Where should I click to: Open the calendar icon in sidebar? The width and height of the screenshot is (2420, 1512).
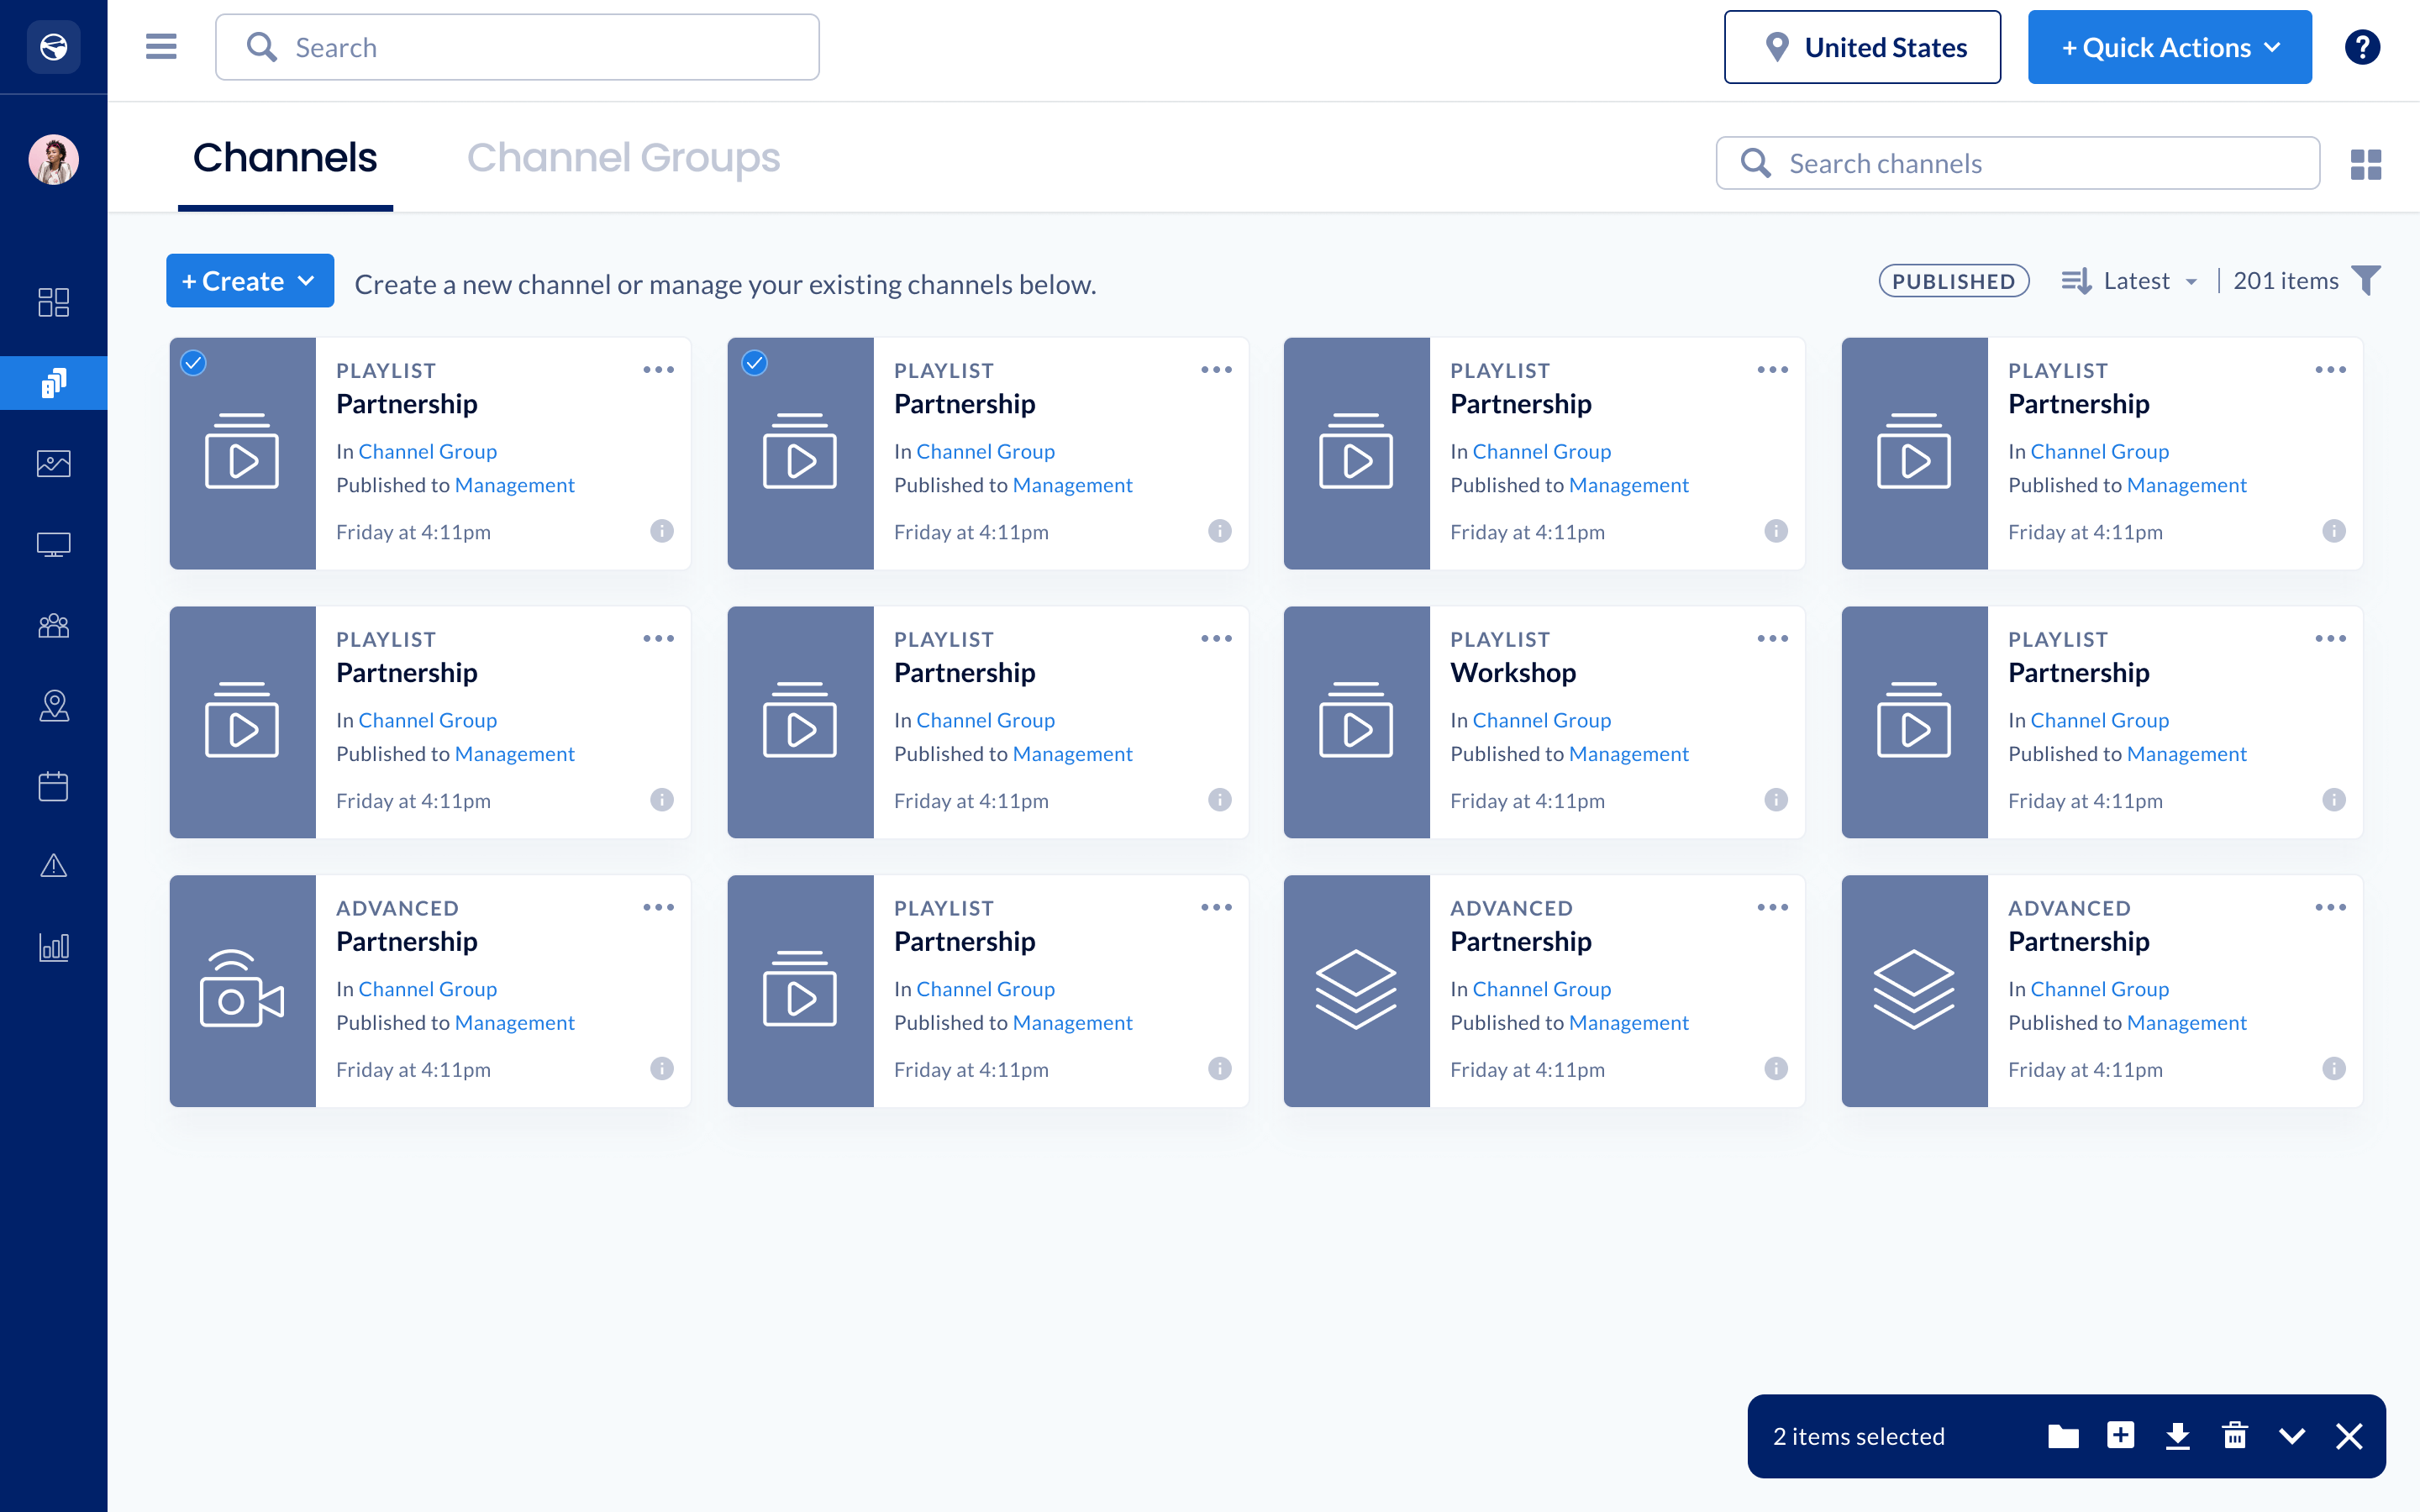click(x=53, y=786)
